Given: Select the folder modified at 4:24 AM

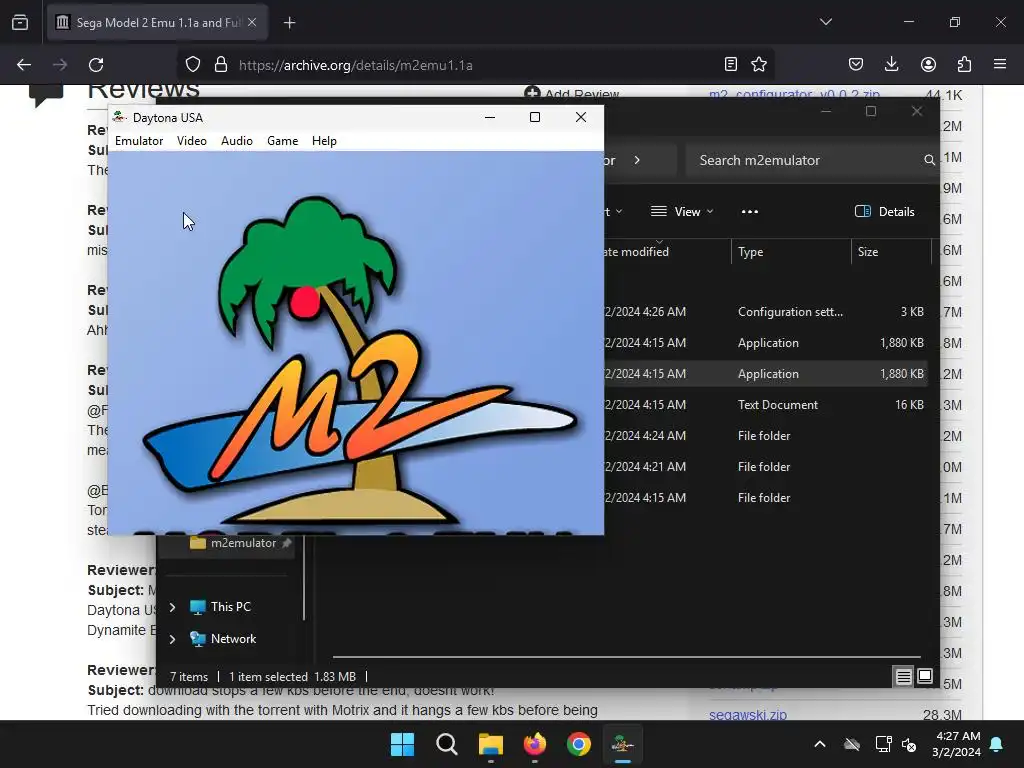Looking at the screenshot, I should point(765,436).
